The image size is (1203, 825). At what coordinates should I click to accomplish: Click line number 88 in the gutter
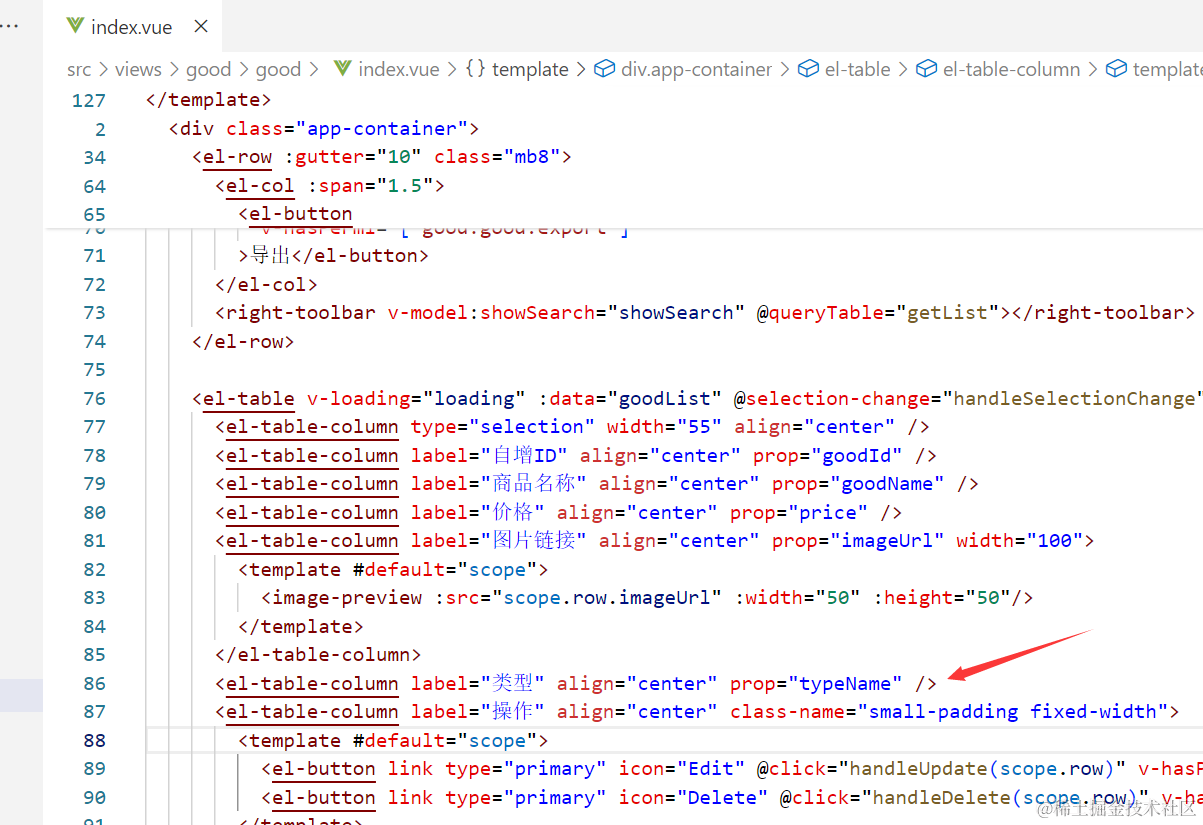pyautogui.click(x=95, y=741)
